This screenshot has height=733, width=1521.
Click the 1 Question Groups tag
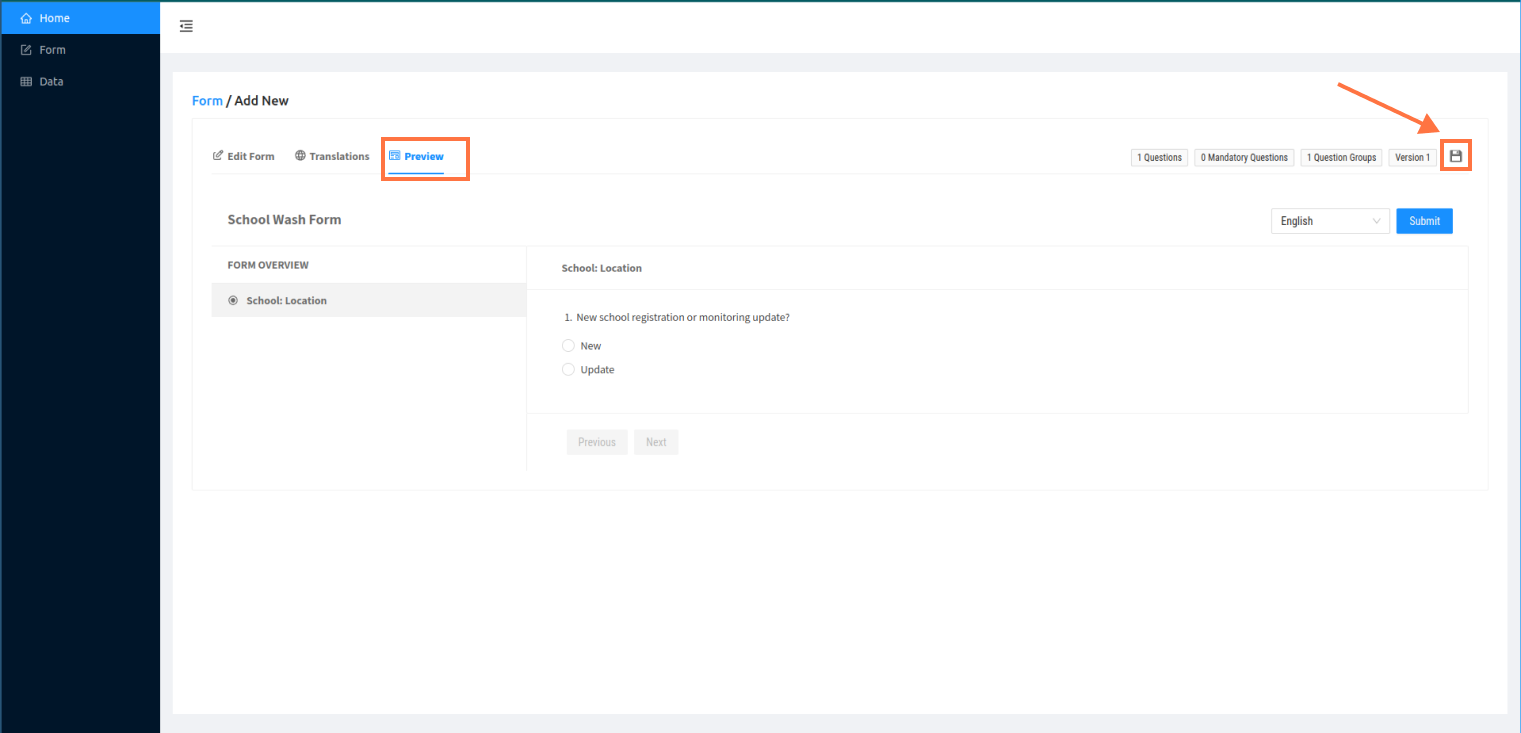point(1342,157)
